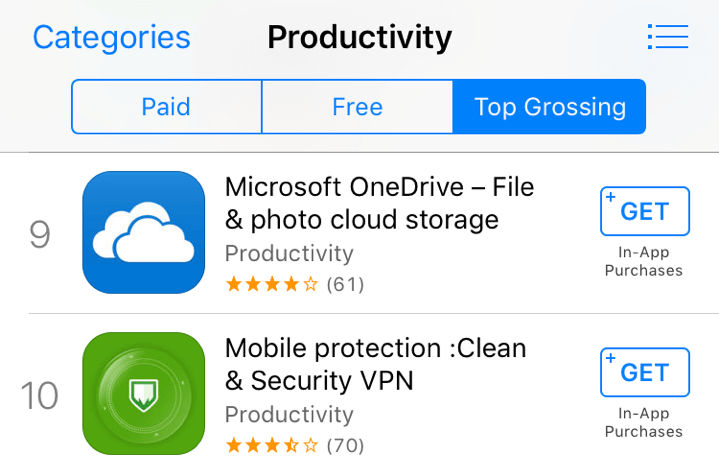Open the list view menu icon
Image resolution: width=719 pixels, height=471 pixels.
click(x=667, y=38)
